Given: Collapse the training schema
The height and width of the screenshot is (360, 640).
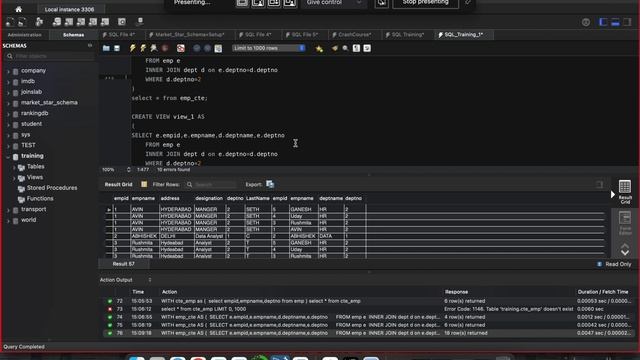Looking at the screenshot, I should 8,156.
